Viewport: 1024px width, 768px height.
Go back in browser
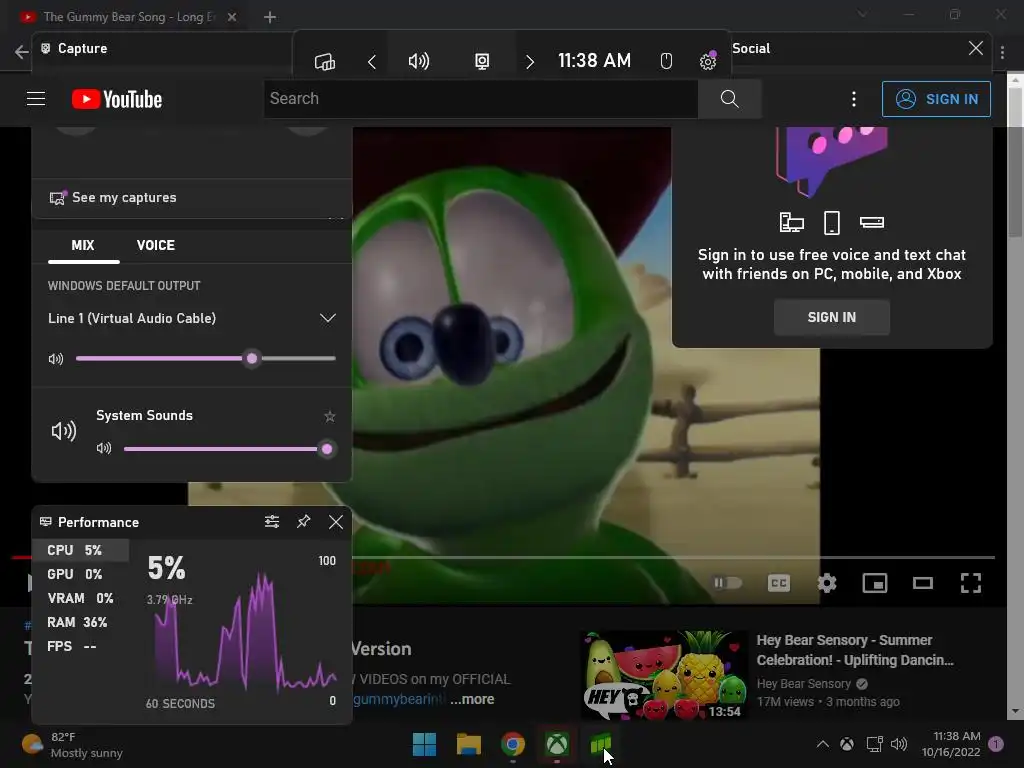21,52
